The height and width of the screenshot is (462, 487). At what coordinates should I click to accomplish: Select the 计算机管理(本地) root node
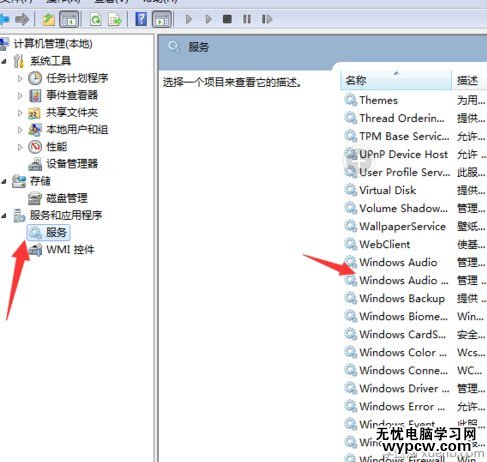click(x=53, y=44)
